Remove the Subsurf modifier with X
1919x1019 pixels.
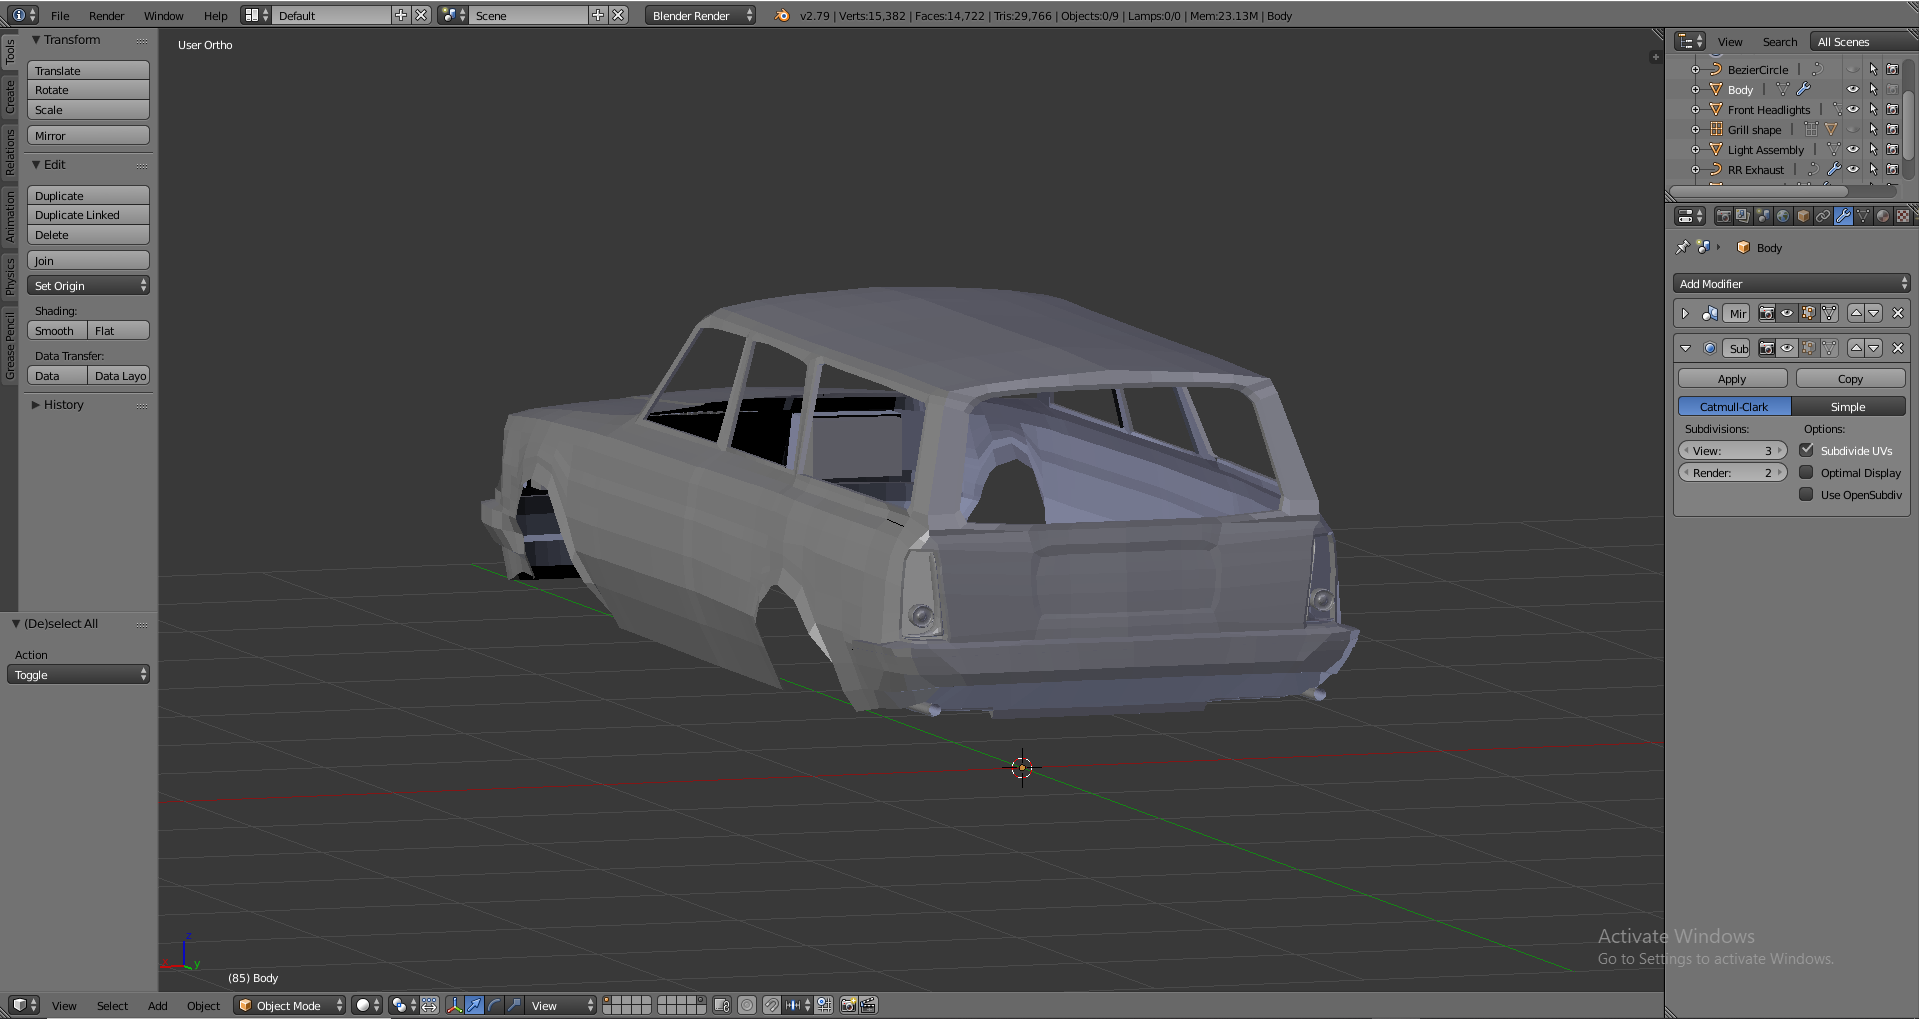click(1897, 348)
